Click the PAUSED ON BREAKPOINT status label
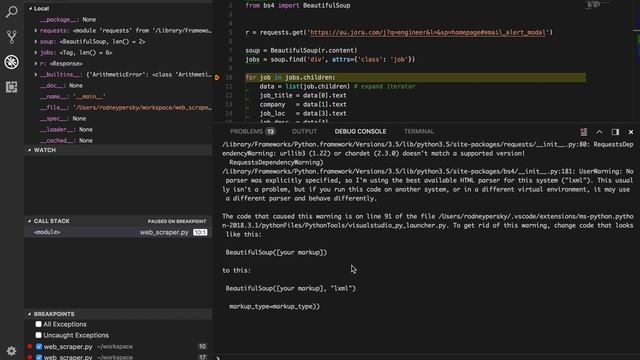 coord(177,221)
